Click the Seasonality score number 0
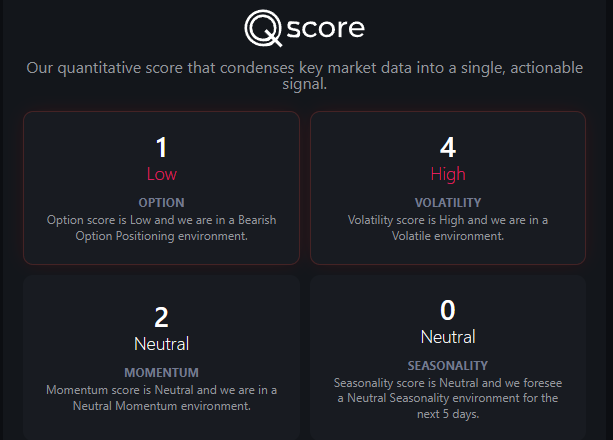613x440 pixels. (x=448, y=310)
